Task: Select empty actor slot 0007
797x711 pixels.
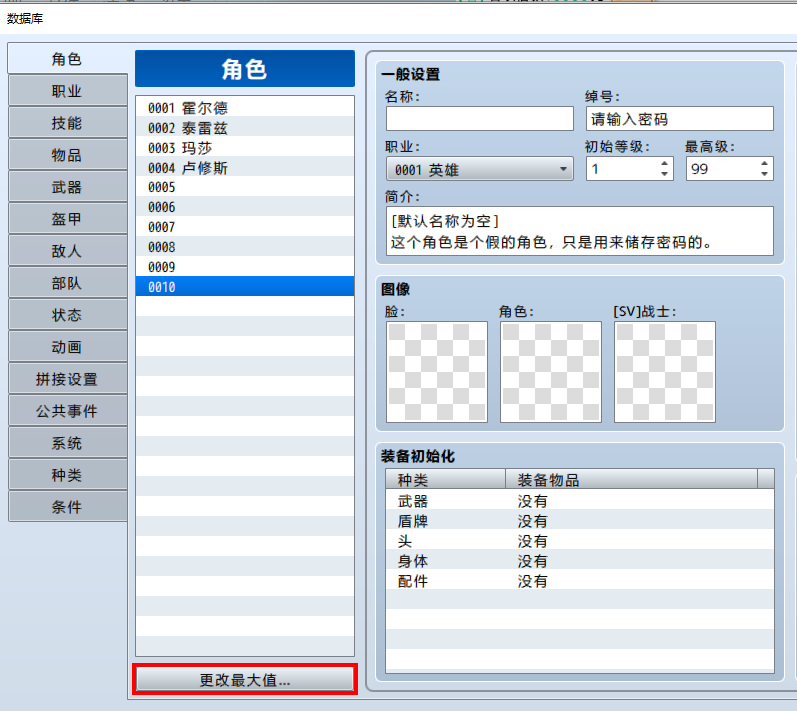Action: (244, 227)
